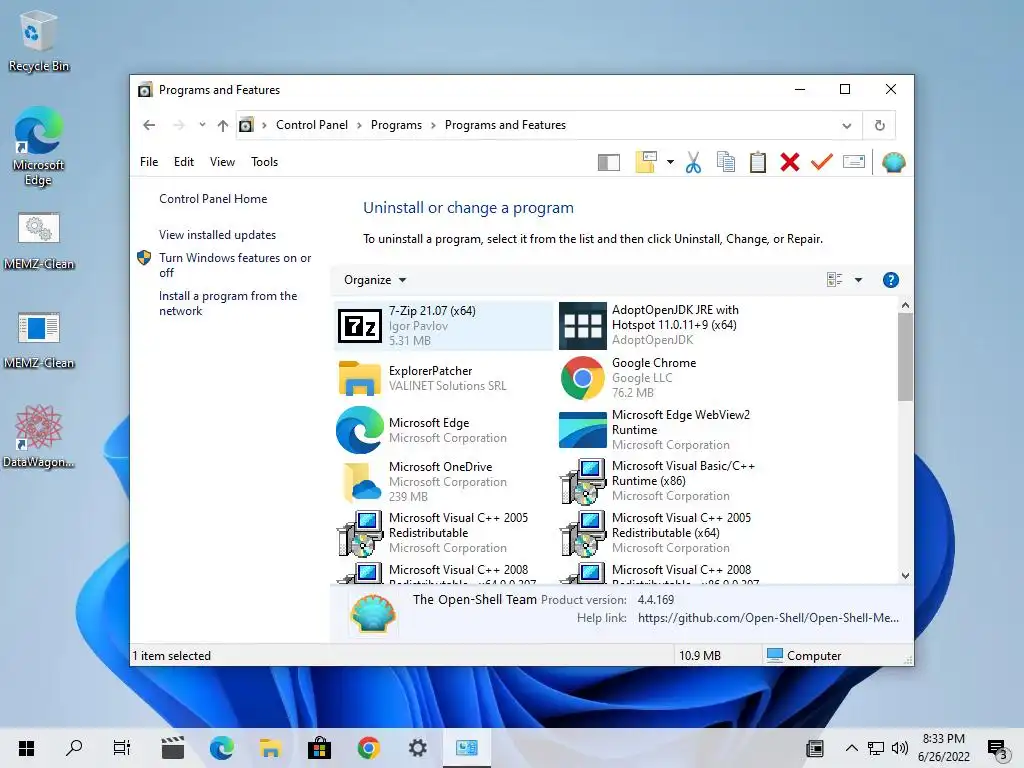Open Control Panel Home link
The height and width of the screenshot is (768, 1024).
213,199
